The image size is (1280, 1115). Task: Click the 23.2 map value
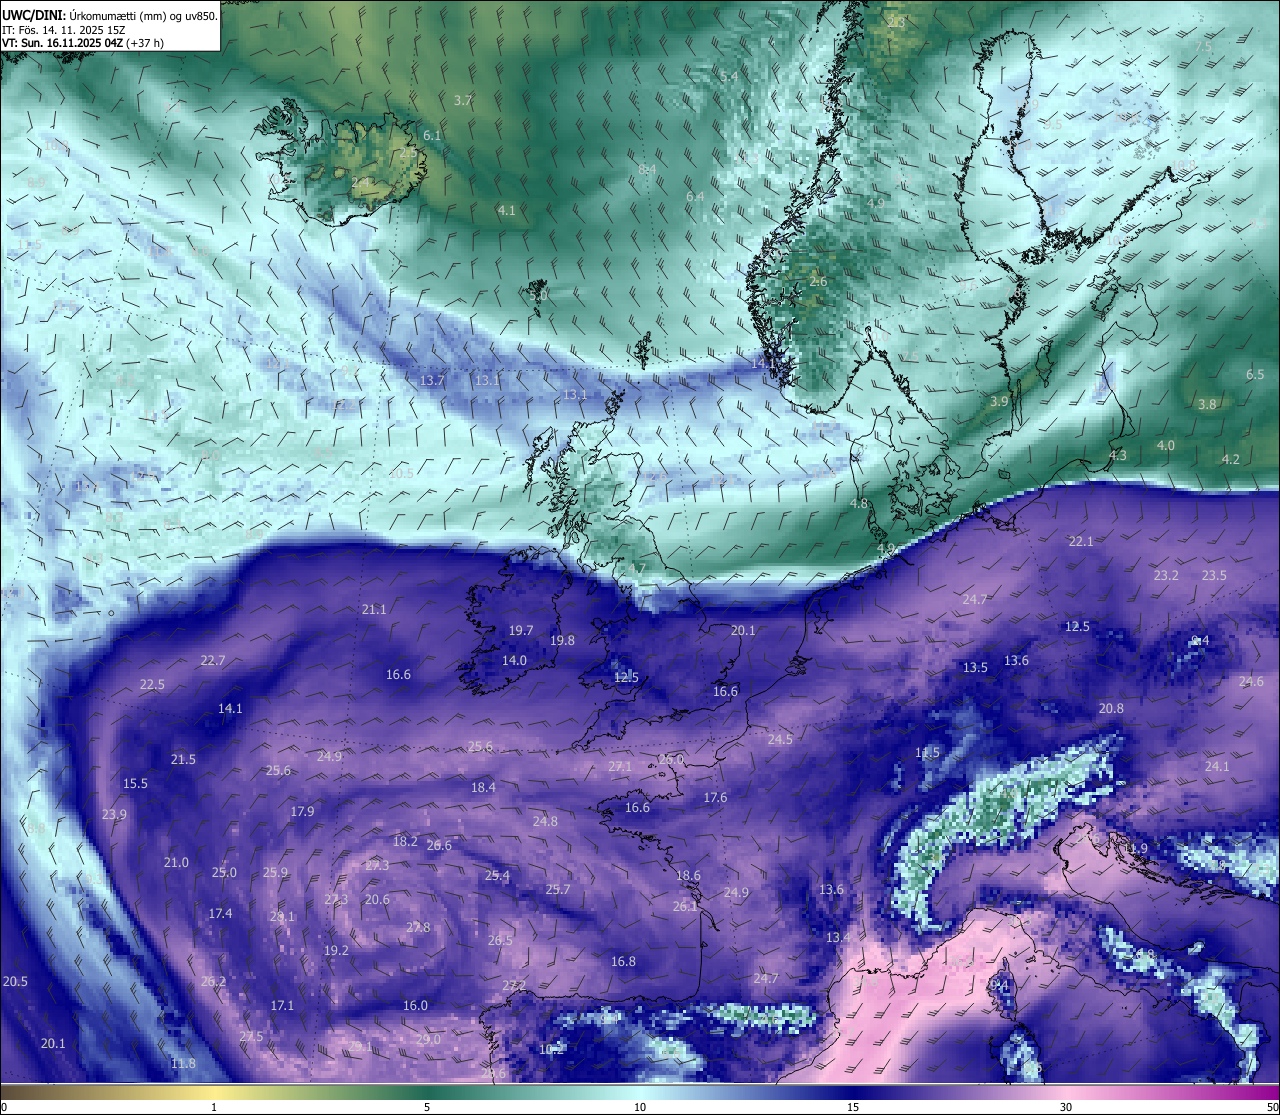1166,576
